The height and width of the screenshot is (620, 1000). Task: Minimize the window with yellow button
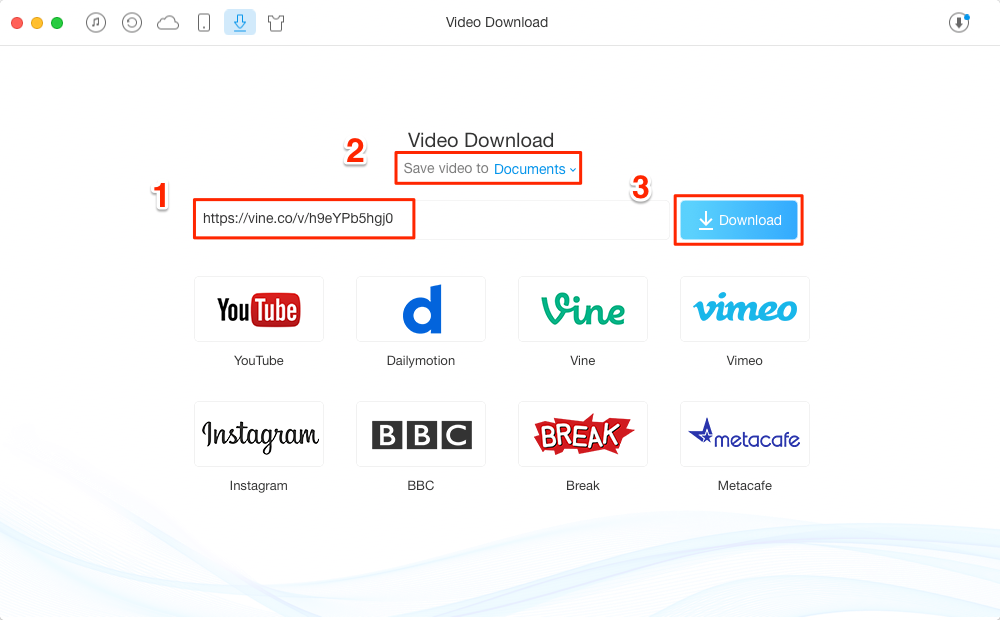[x=37, y=23]
